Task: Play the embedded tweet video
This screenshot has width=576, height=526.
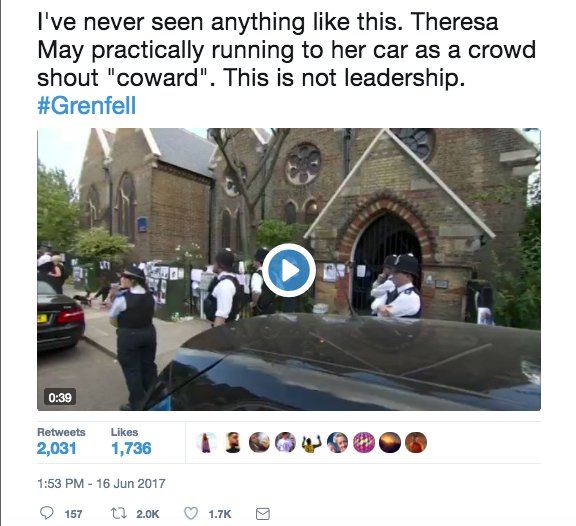Action: click(x=289, y=270)
